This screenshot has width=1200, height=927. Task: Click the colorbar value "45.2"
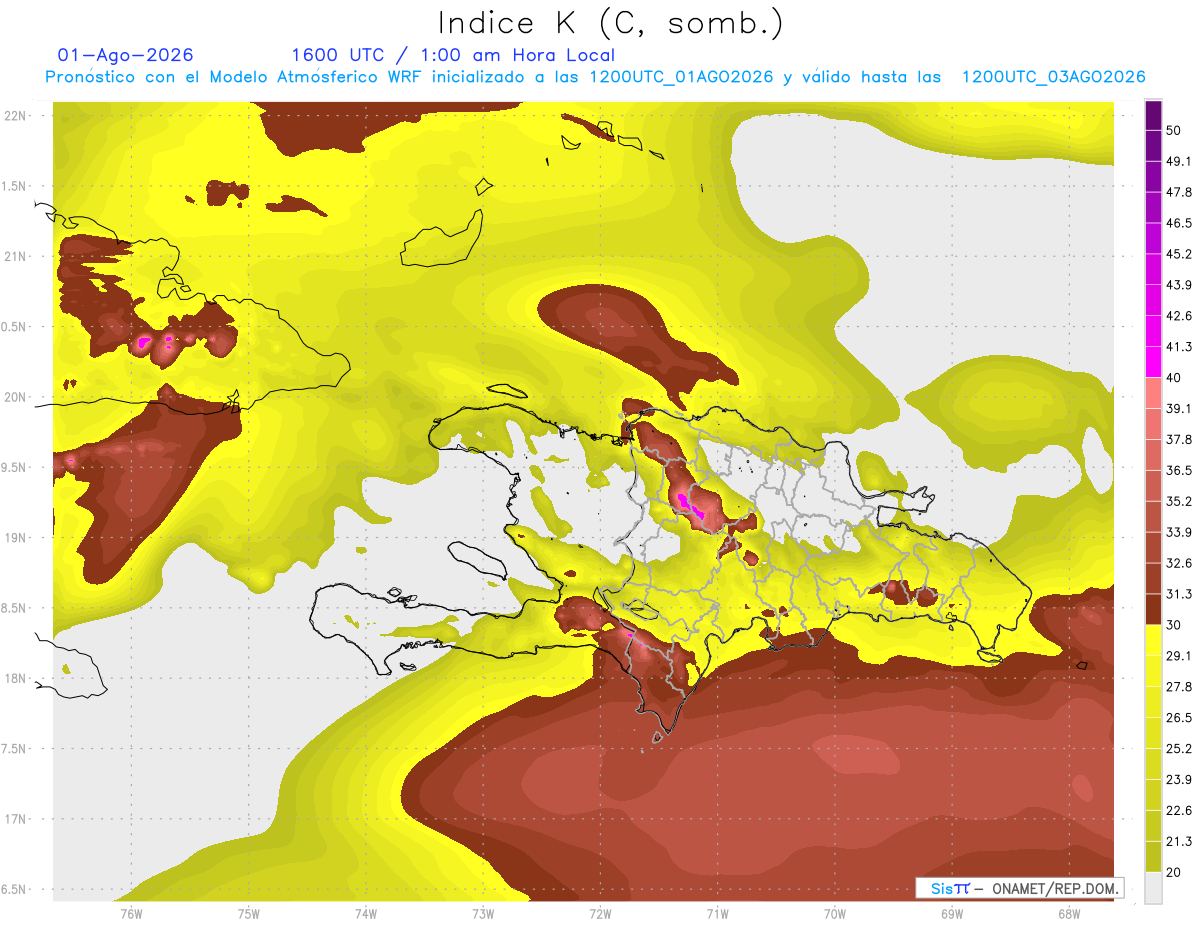click(1179, 254)
